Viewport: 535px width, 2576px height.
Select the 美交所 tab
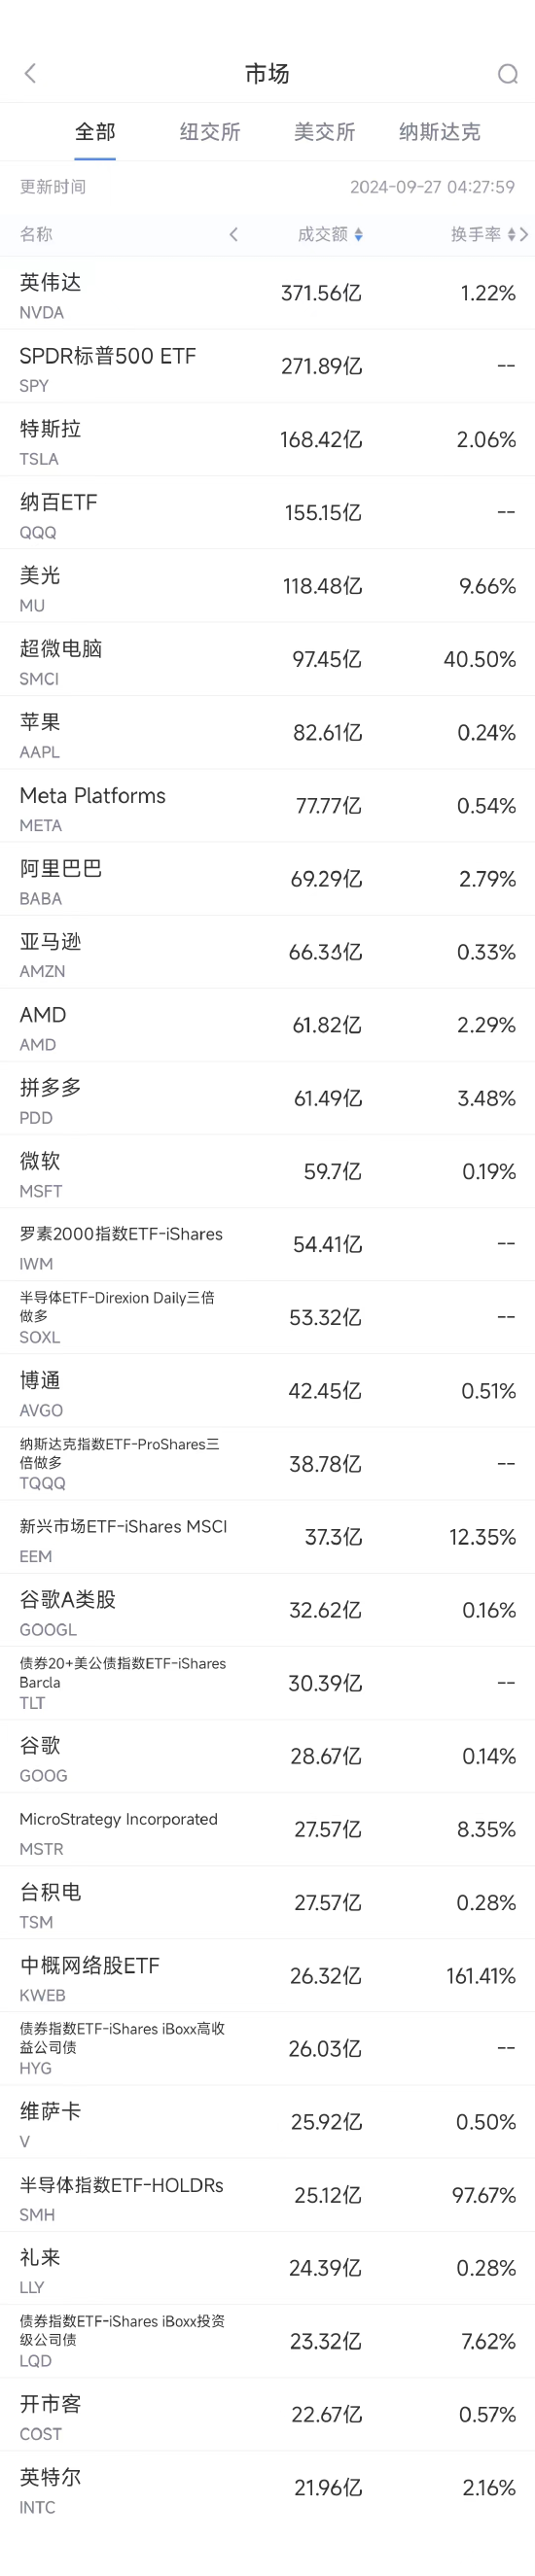tap(324, 131)
